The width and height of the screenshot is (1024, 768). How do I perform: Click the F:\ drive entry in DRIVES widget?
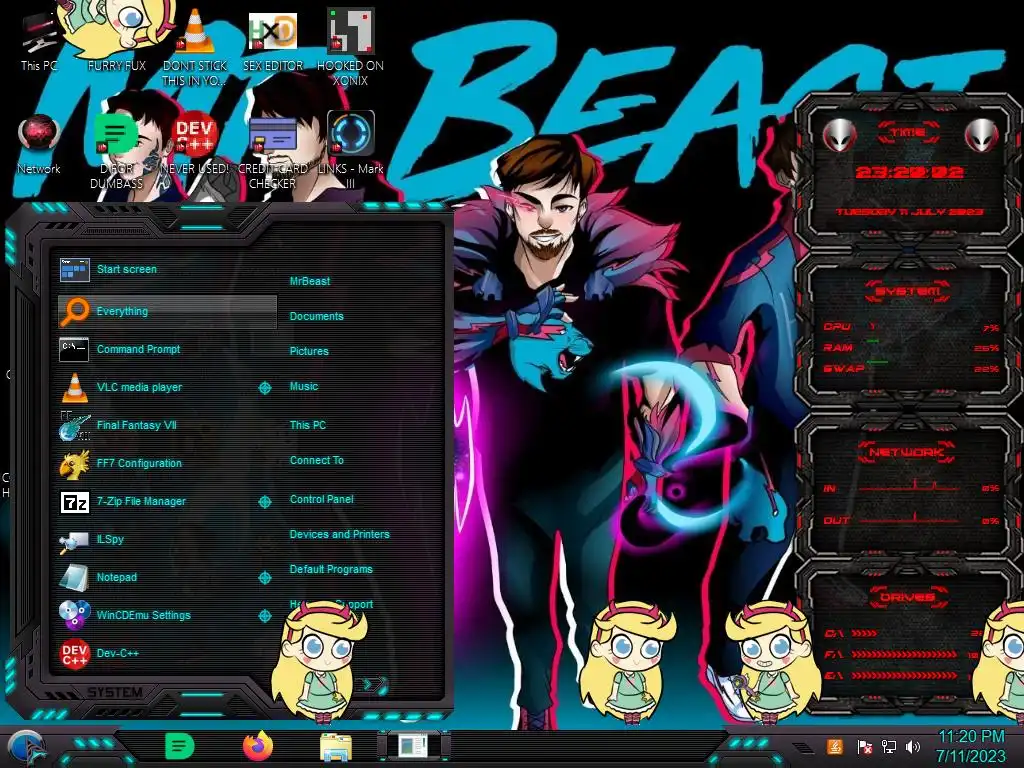pyautogui.click(x=901, y=654)
